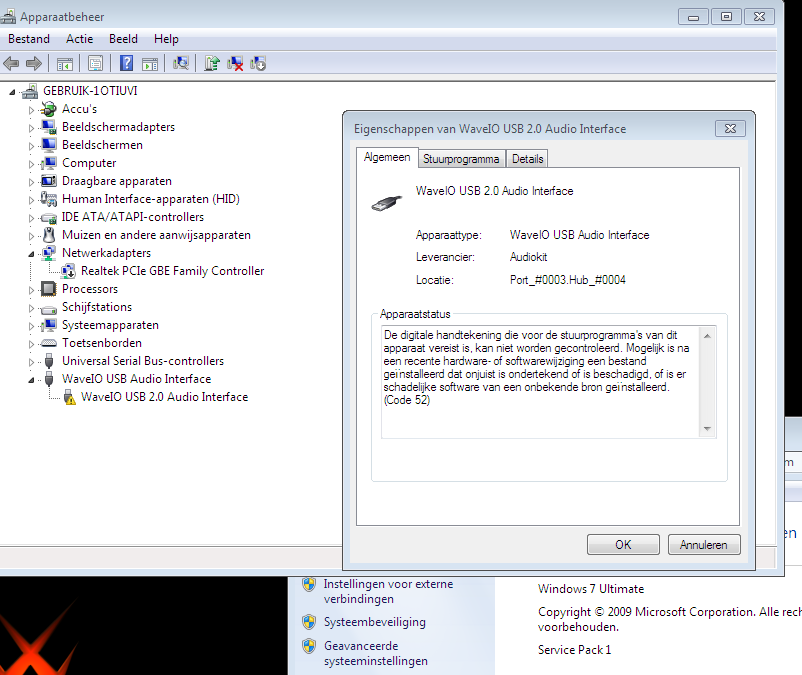Open Geavanceerde systeeminstellingen link
The width and height of the screenshot is (802, 675).
pos(375,653)
